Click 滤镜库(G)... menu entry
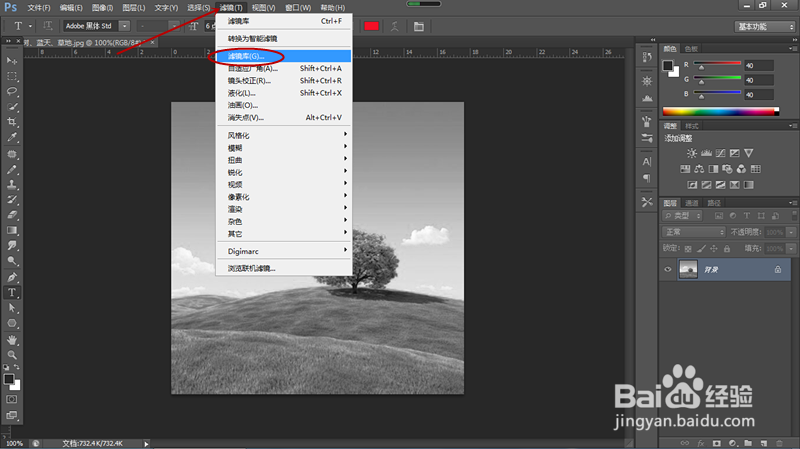 (284, 56)
